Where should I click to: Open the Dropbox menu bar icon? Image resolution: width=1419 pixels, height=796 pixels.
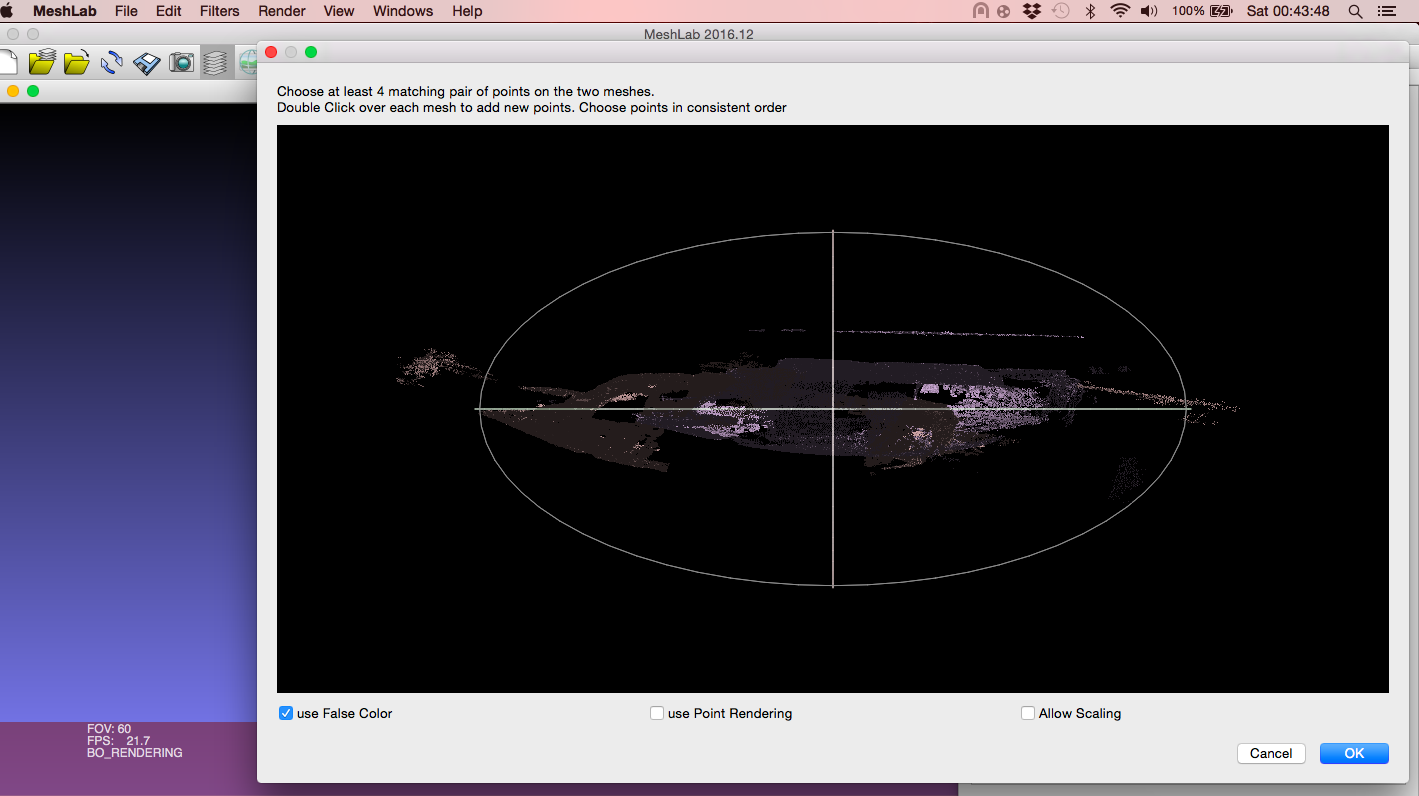point(1031,11)
